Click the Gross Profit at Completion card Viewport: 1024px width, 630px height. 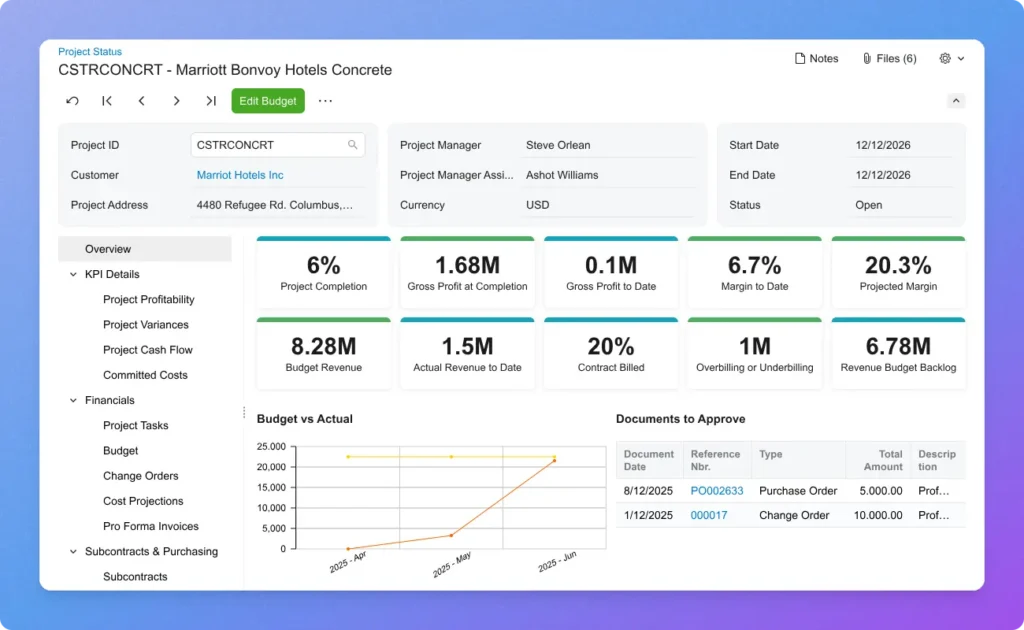pos(468,272)
